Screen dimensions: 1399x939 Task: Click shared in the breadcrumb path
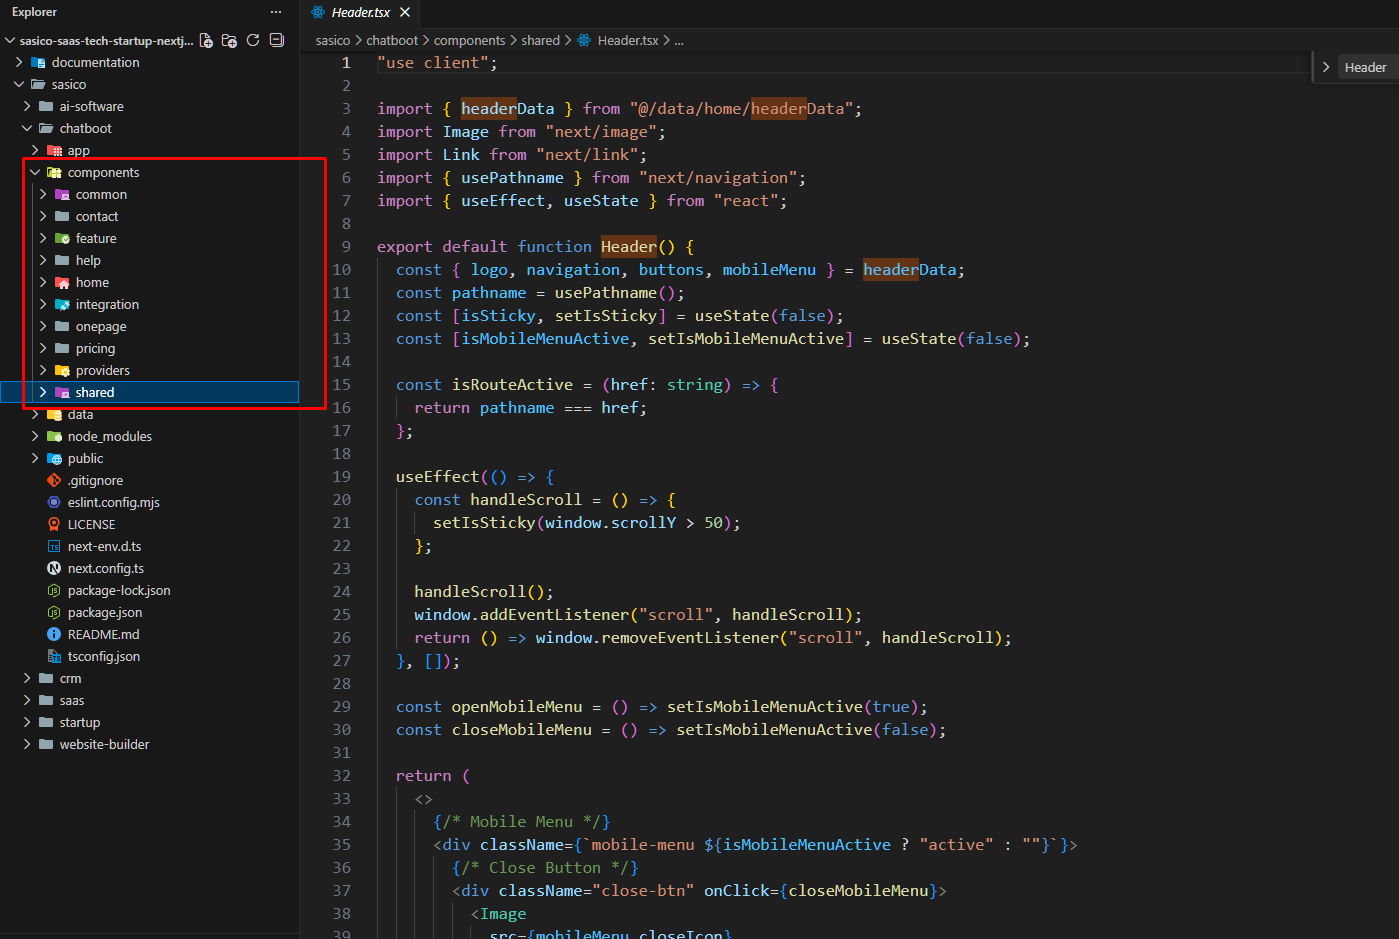coord(540,40)
